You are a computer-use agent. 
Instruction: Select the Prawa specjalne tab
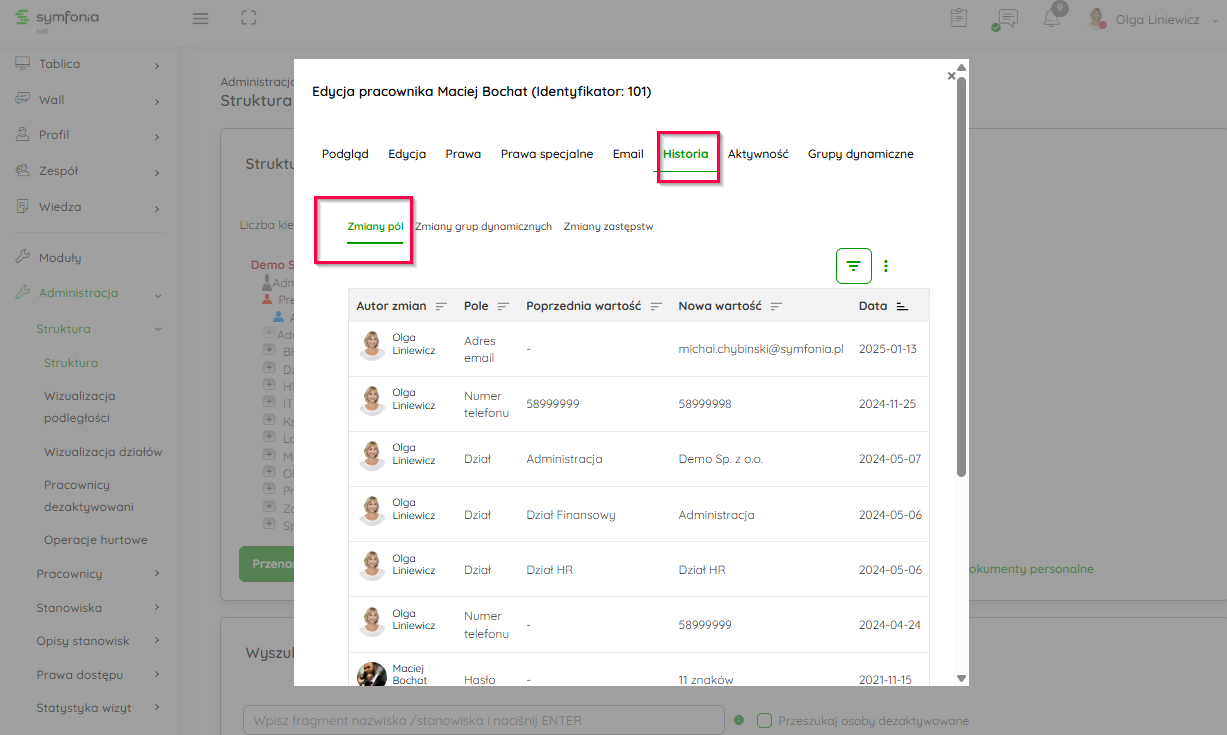tap(546, 154)
